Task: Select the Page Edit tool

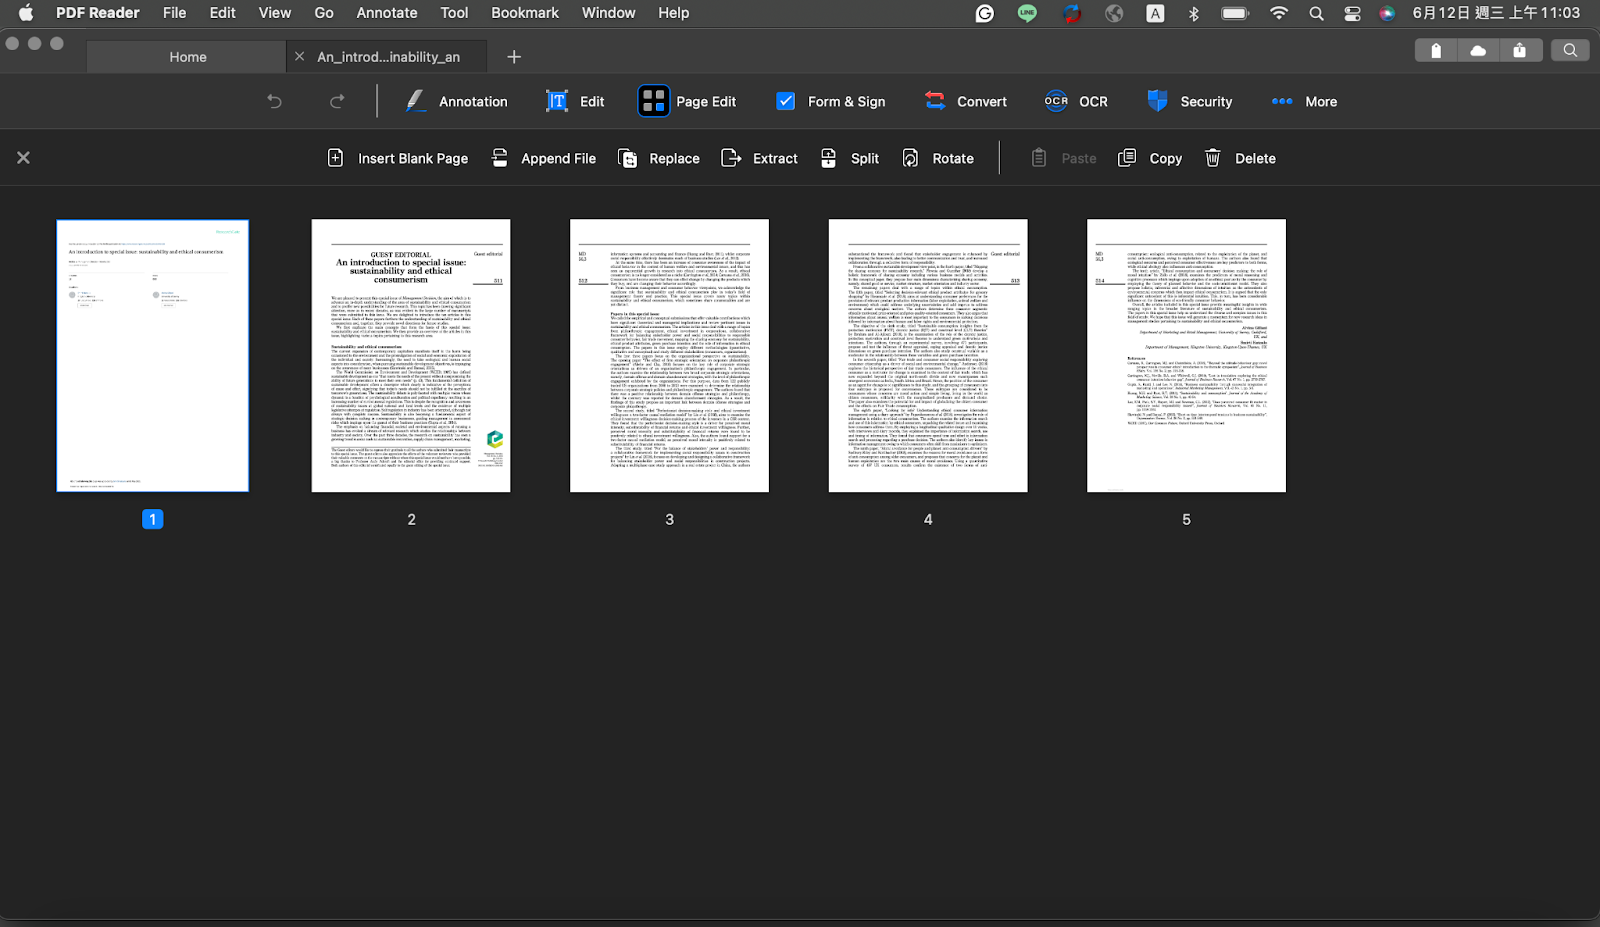Action: coord(688,101)
